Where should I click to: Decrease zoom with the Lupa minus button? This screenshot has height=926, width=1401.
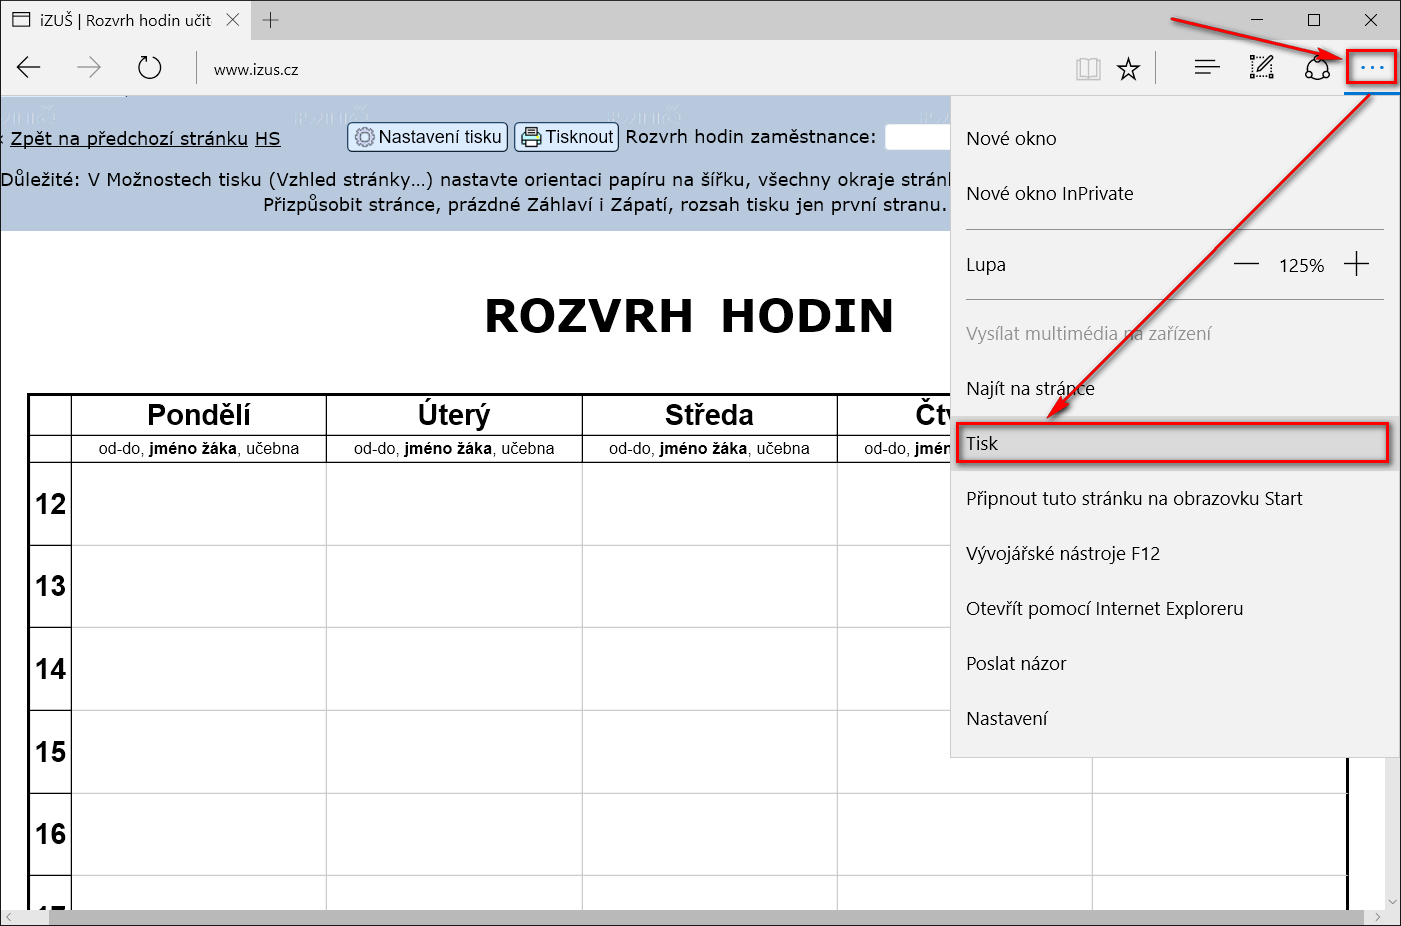tap(1246, 265)
